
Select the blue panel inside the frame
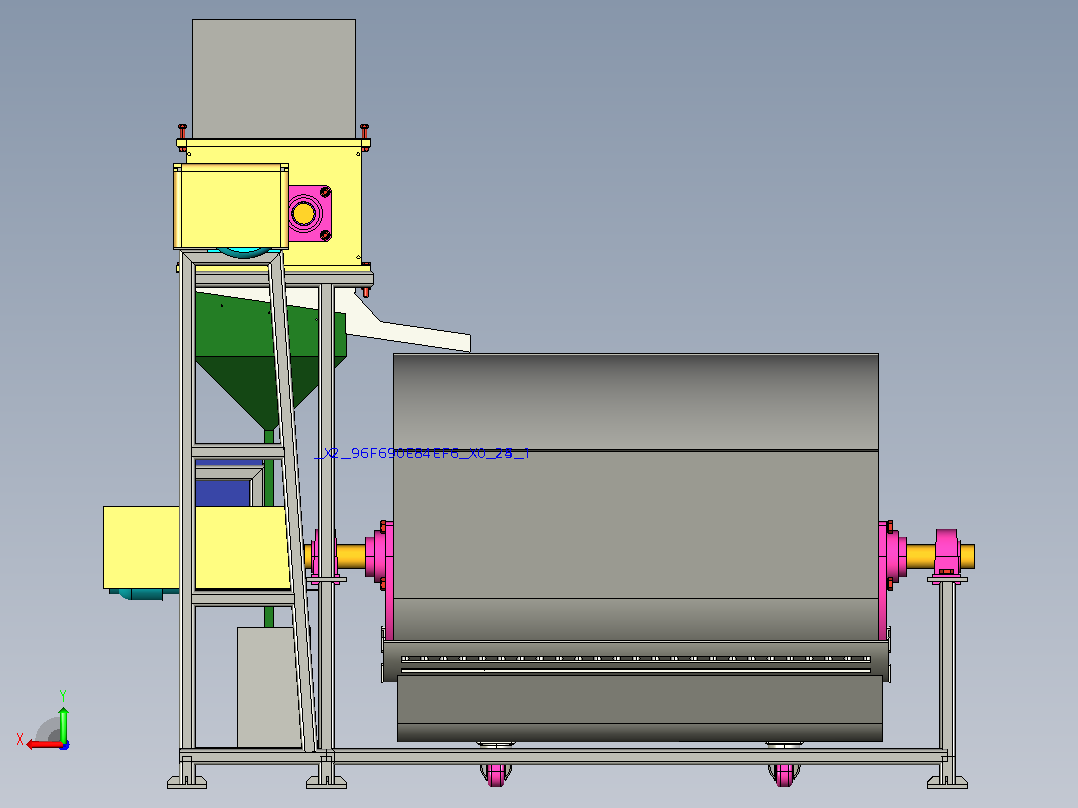pos(222,492)
